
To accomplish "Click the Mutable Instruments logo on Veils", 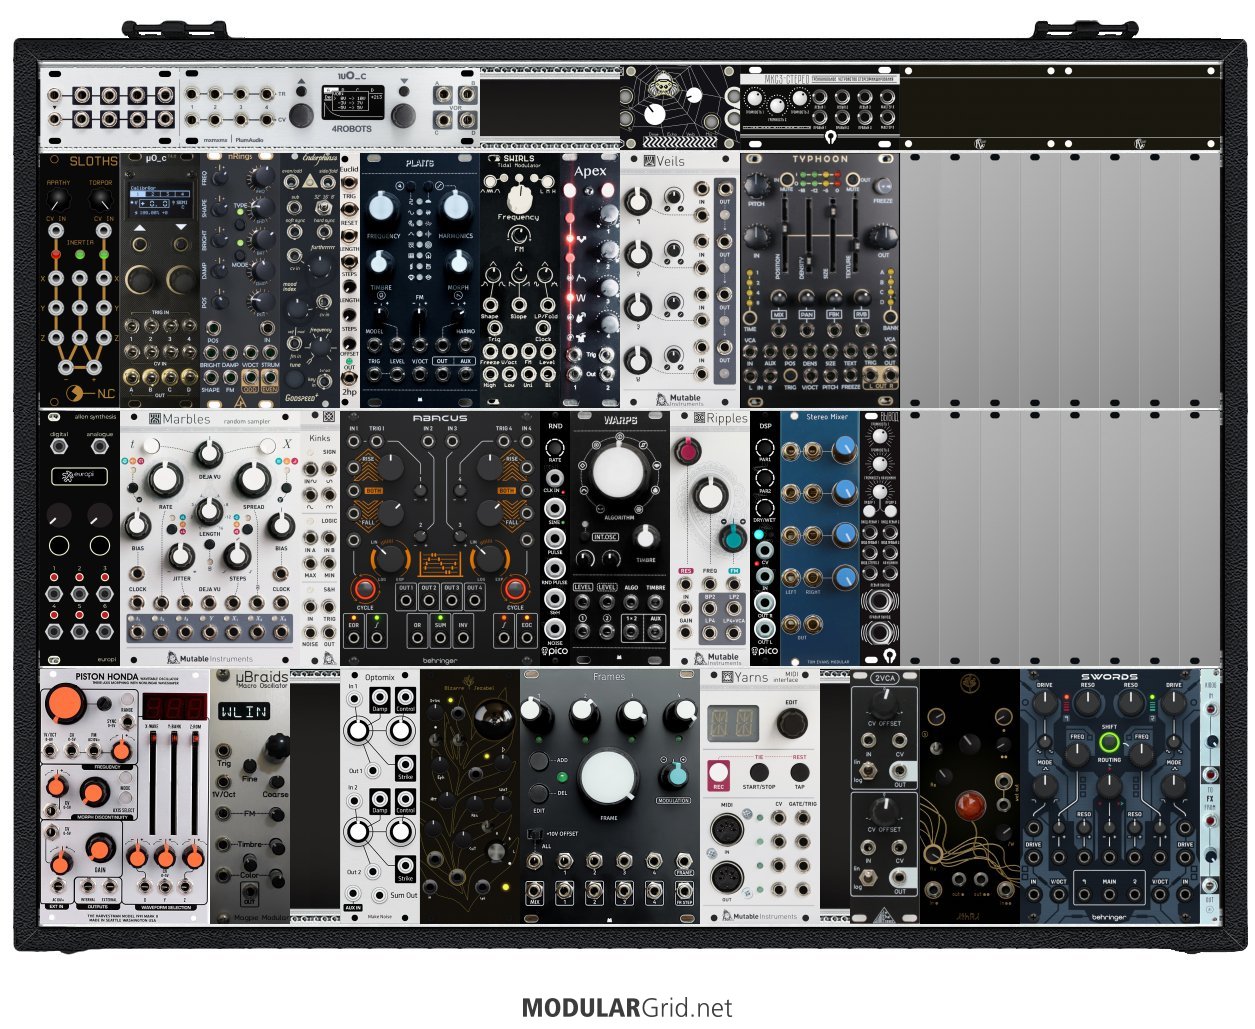I will click(678, 399).
